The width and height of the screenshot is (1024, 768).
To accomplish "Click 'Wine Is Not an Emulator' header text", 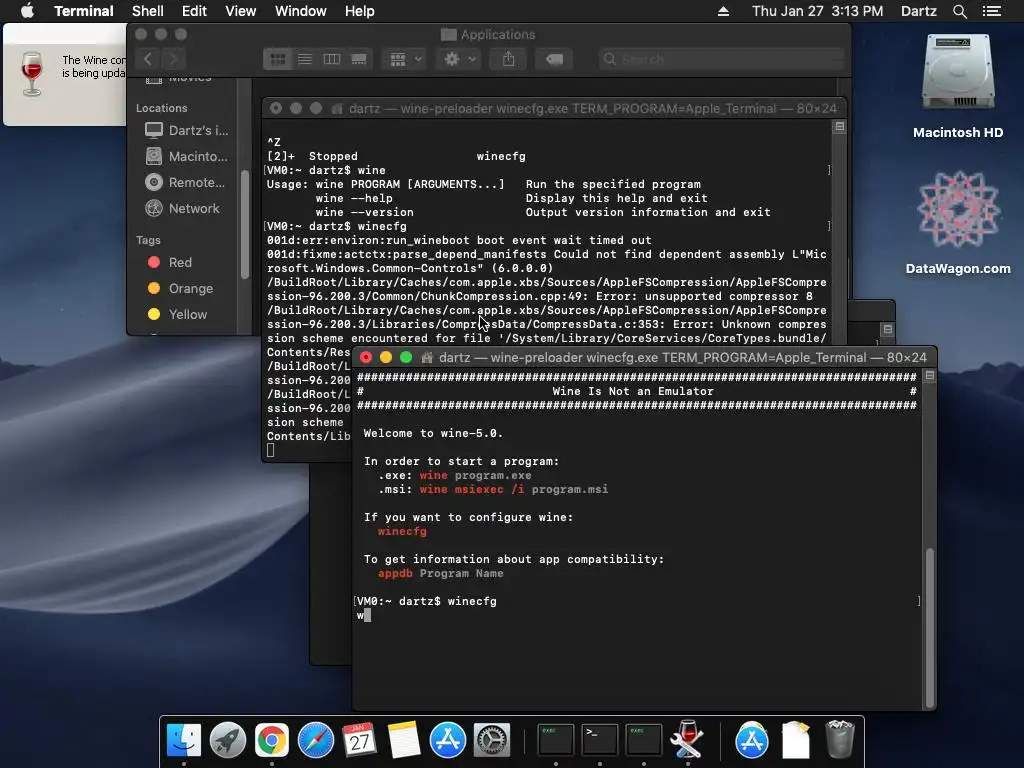I will [633, 391].
